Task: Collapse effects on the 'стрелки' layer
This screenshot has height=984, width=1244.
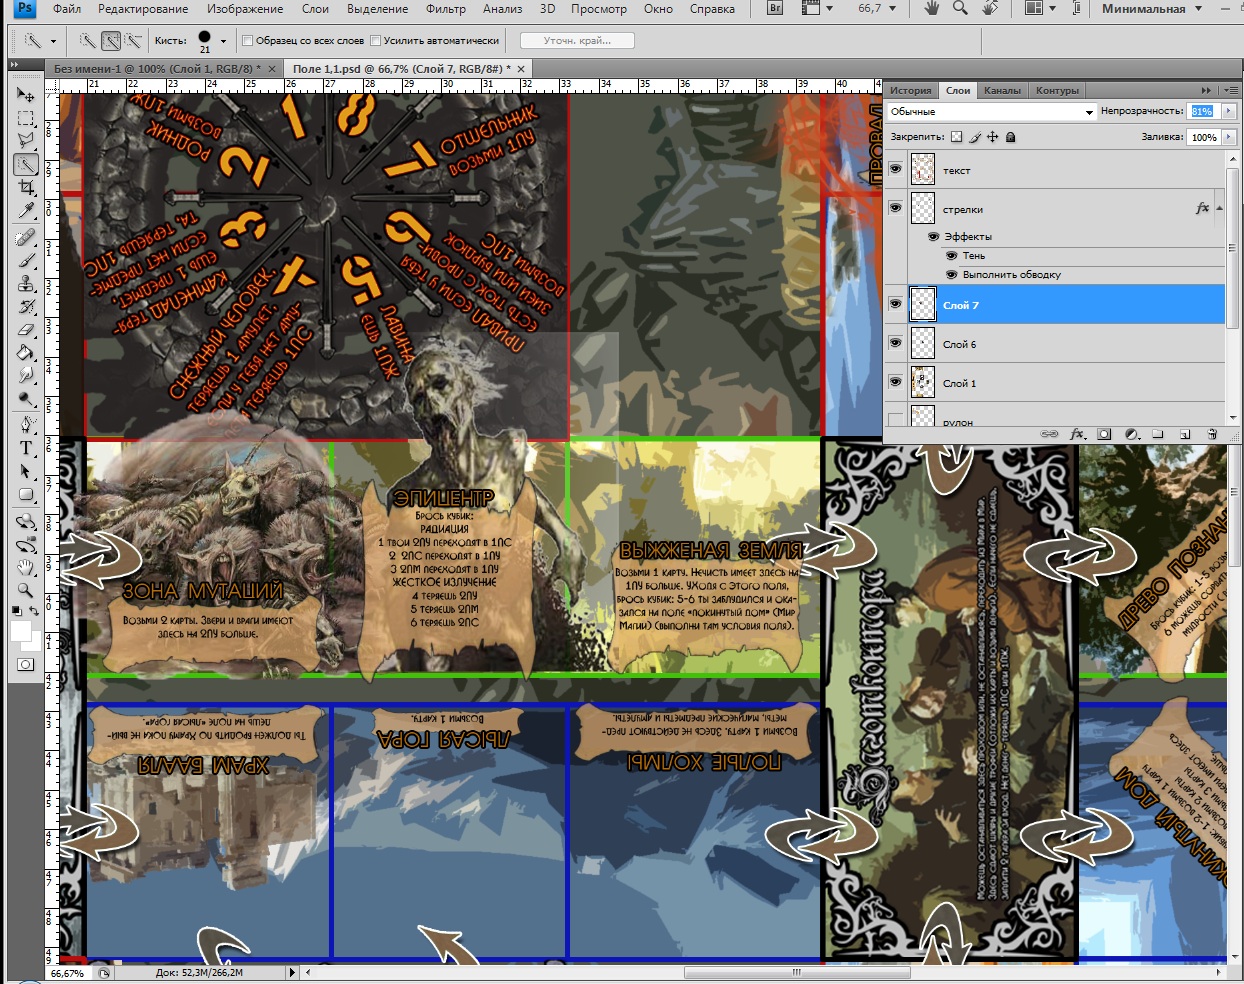Action: (x=1219, y=209)
